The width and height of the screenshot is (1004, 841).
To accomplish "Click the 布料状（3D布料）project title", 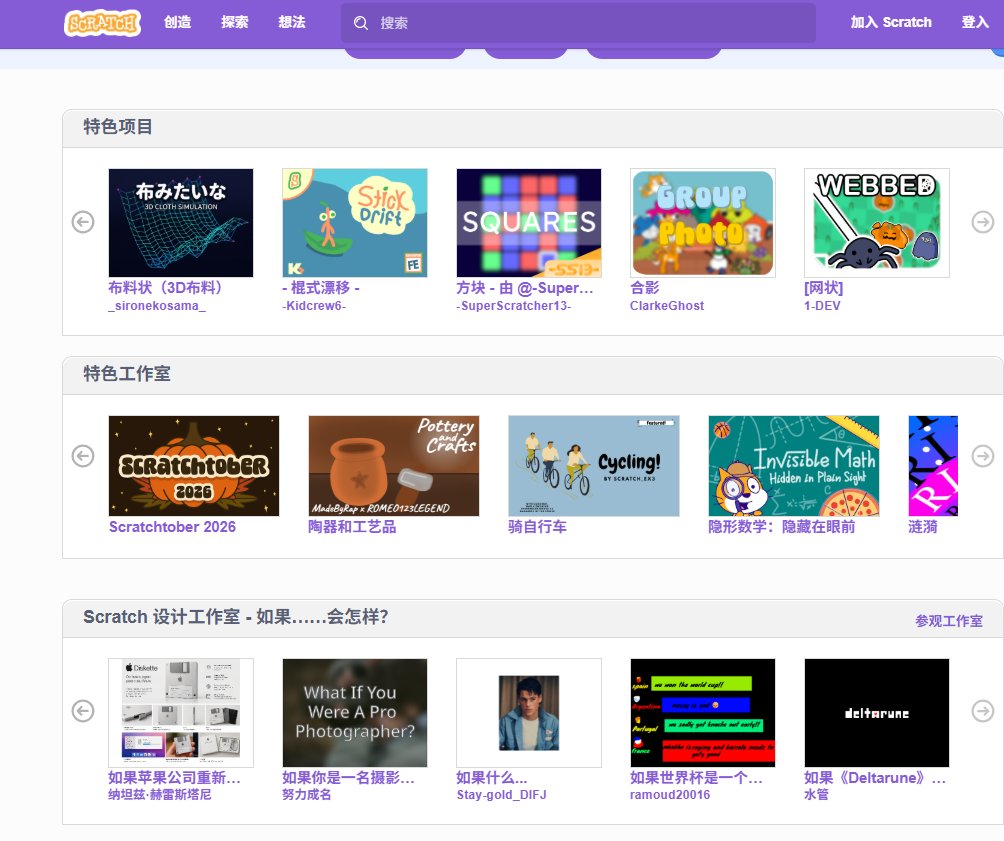I will point(166,288).
